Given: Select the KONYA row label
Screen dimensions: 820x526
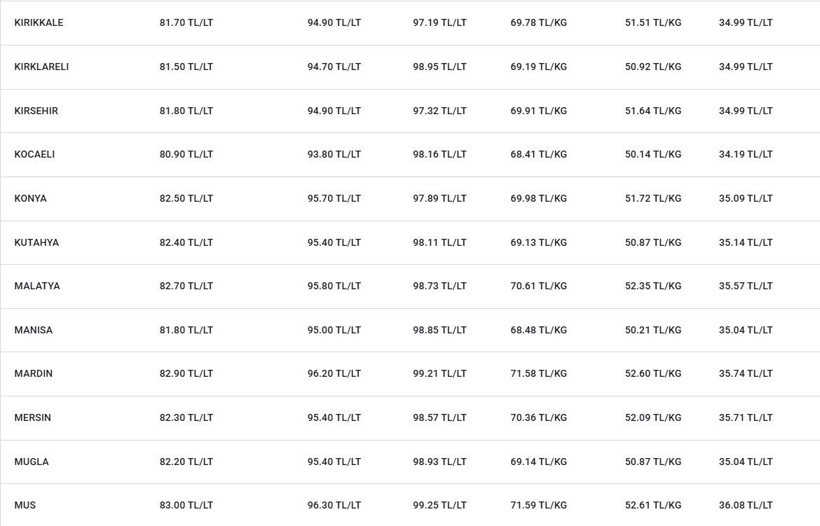Looking at the screenshot, I should coord(30,198).
